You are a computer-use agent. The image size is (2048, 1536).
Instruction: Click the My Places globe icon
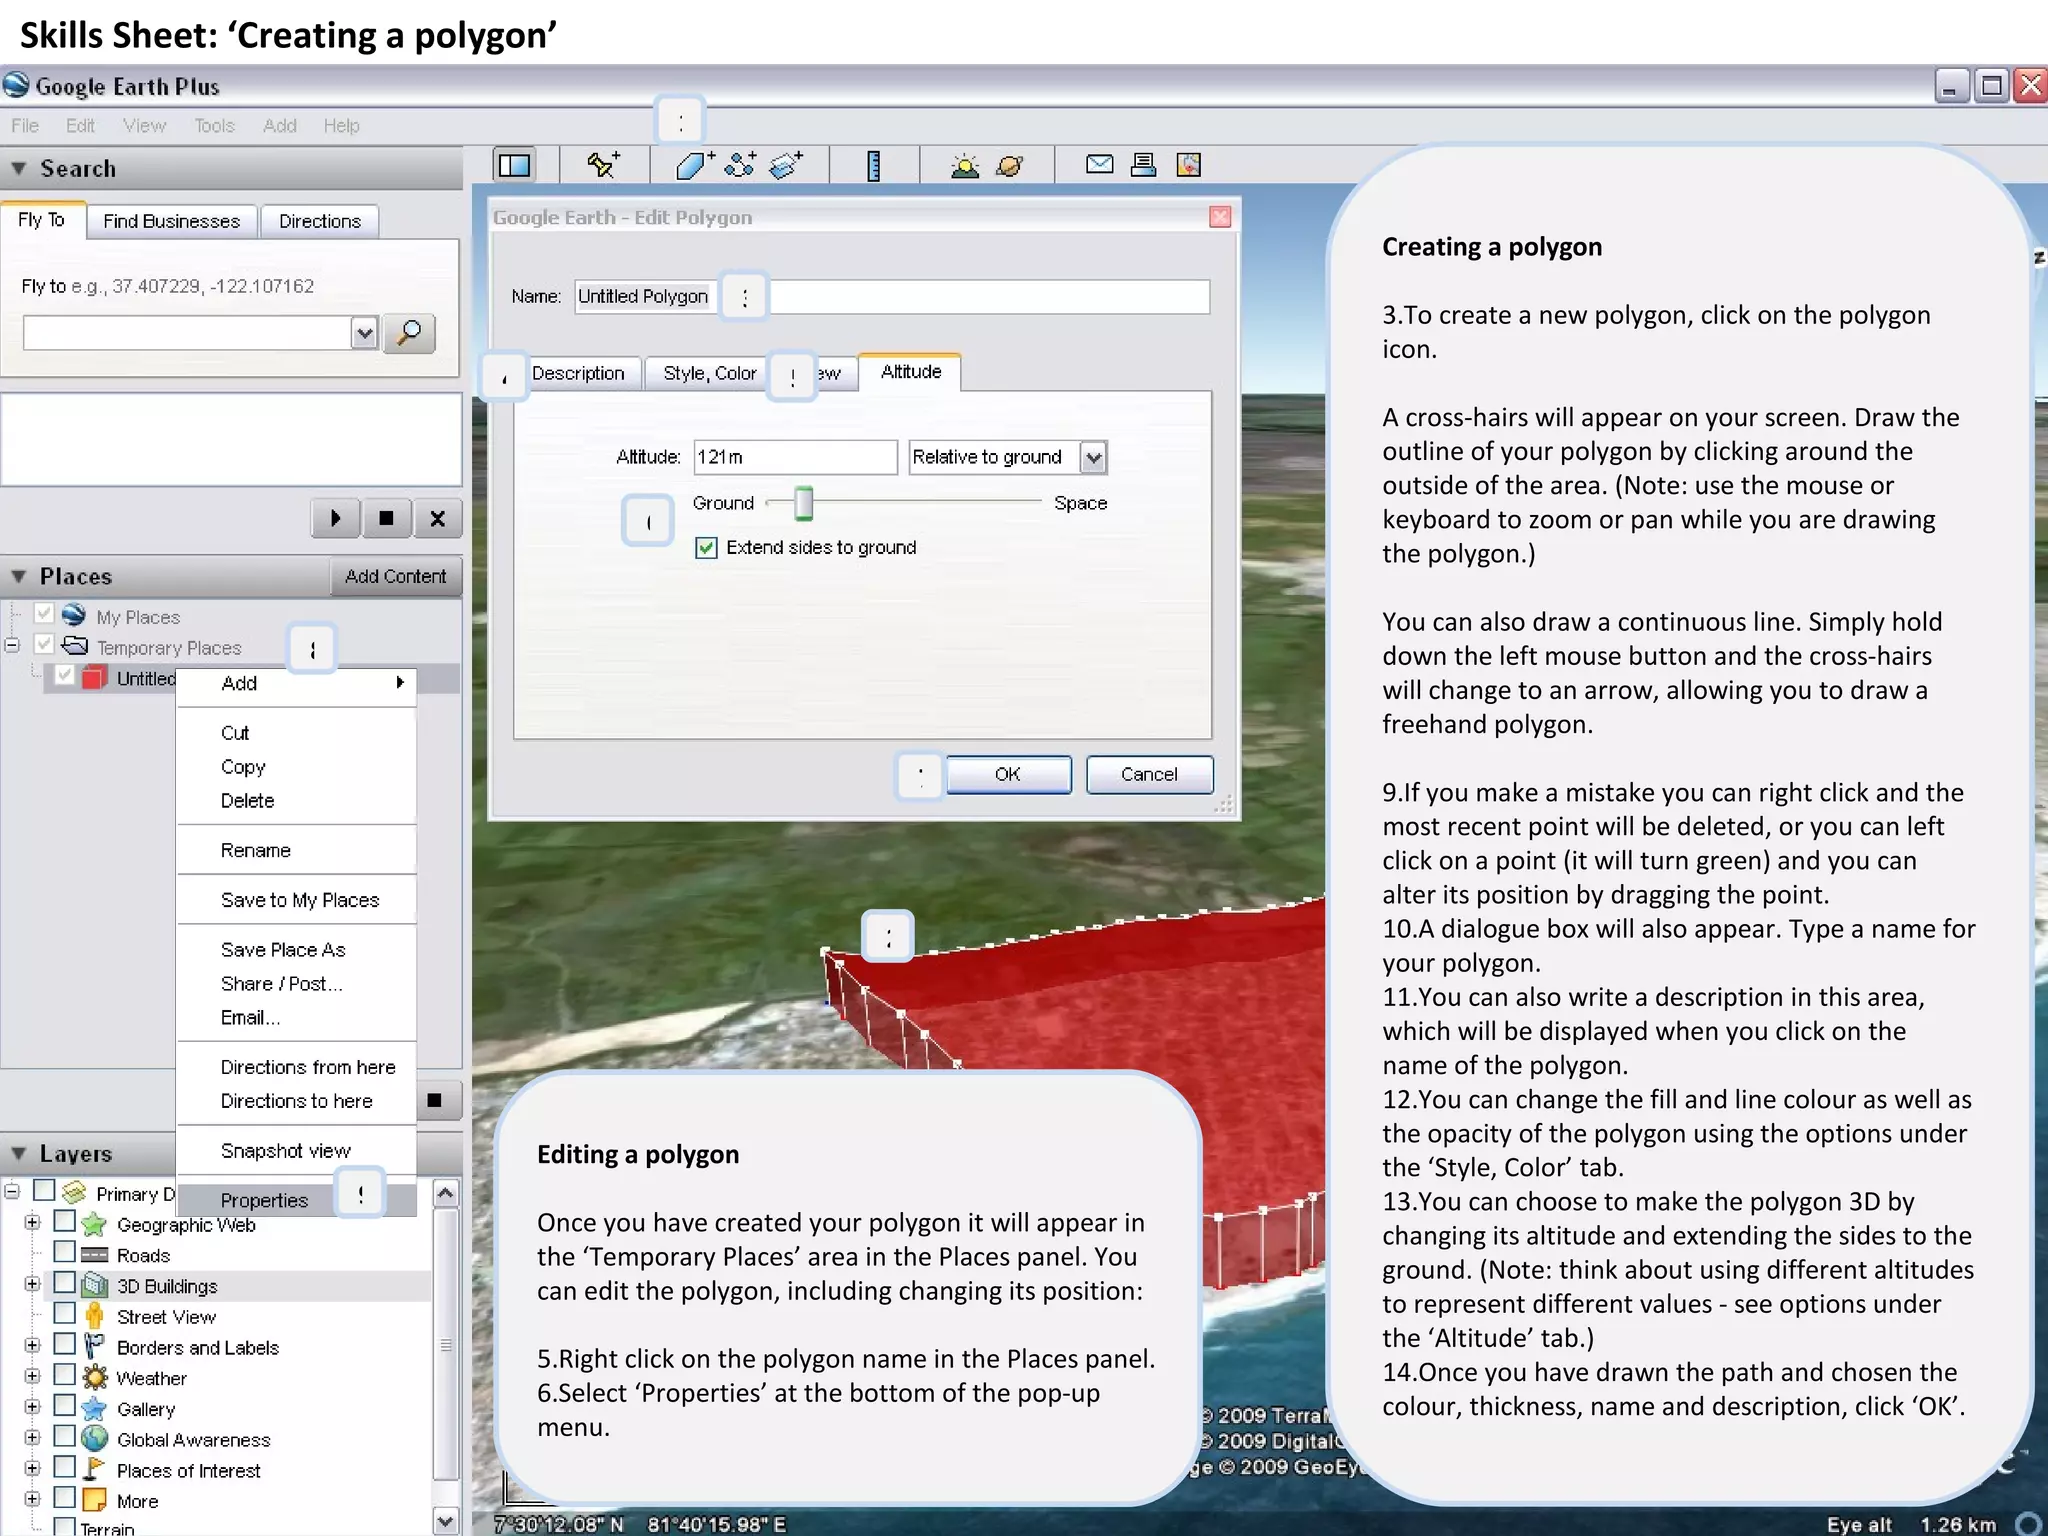pyautogui.click(x=74, y=615)
